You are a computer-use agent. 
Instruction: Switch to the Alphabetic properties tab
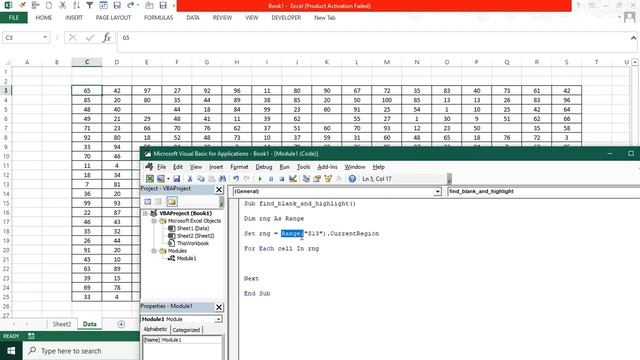(x=155, y=329)
